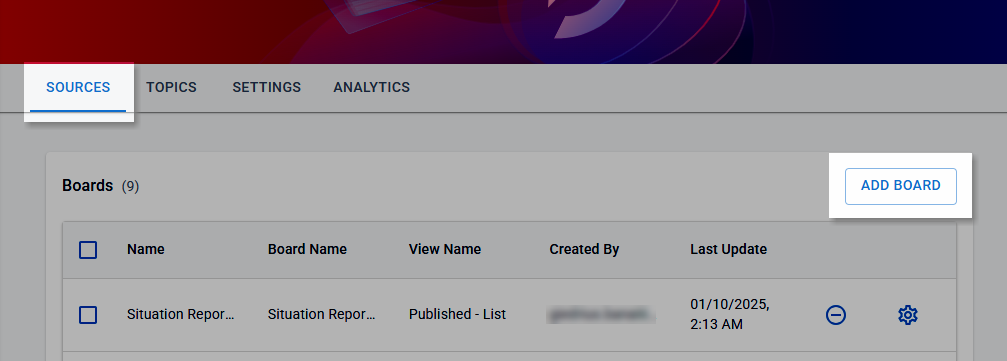Click the remove (minus circle) icon for Situation Report
1007x361 pixels.
pyautogui.click(x=836, y=315)
